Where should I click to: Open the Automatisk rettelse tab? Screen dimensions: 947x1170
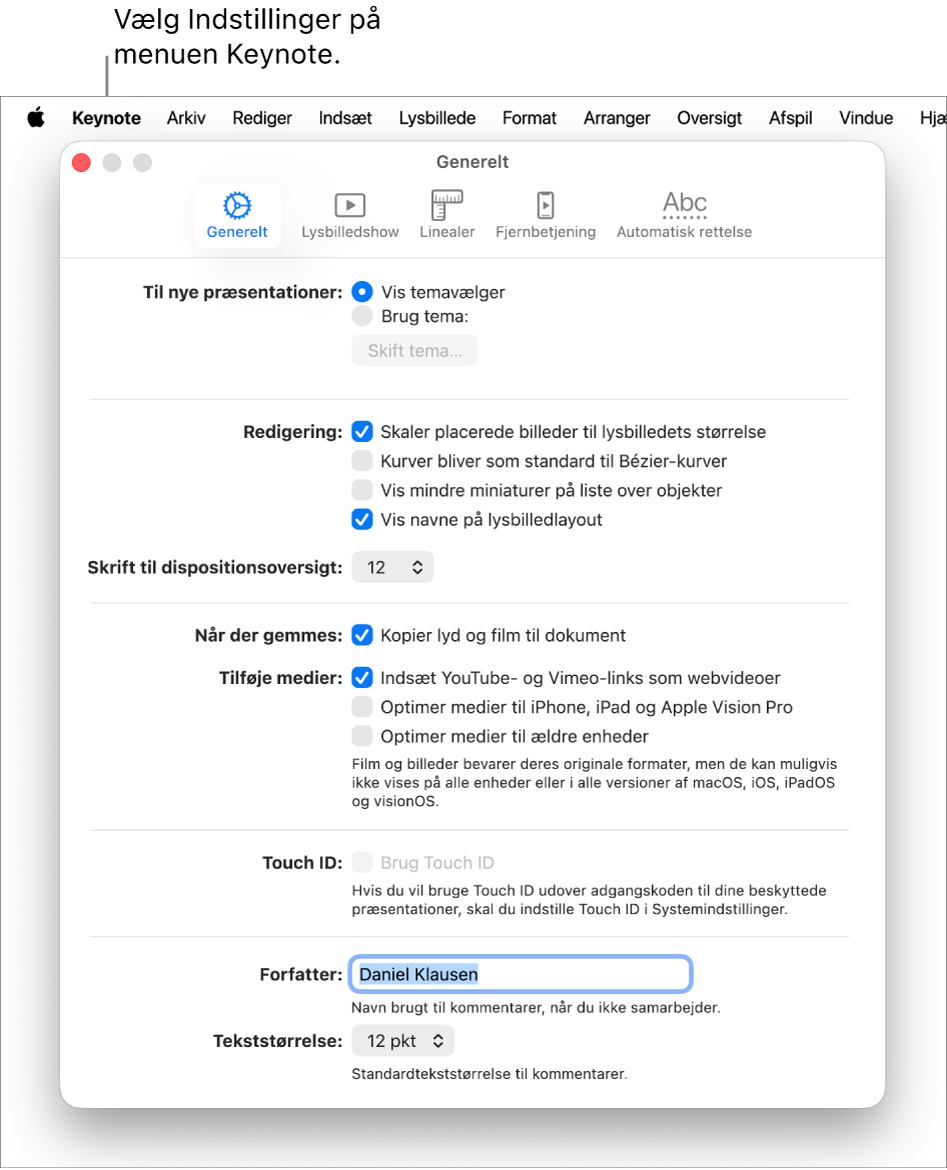click(x=684, y=215)
